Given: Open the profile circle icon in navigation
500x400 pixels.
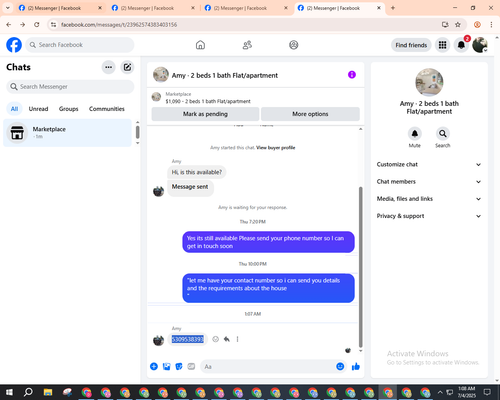Looking at the screenshot, I should point(294,45).
